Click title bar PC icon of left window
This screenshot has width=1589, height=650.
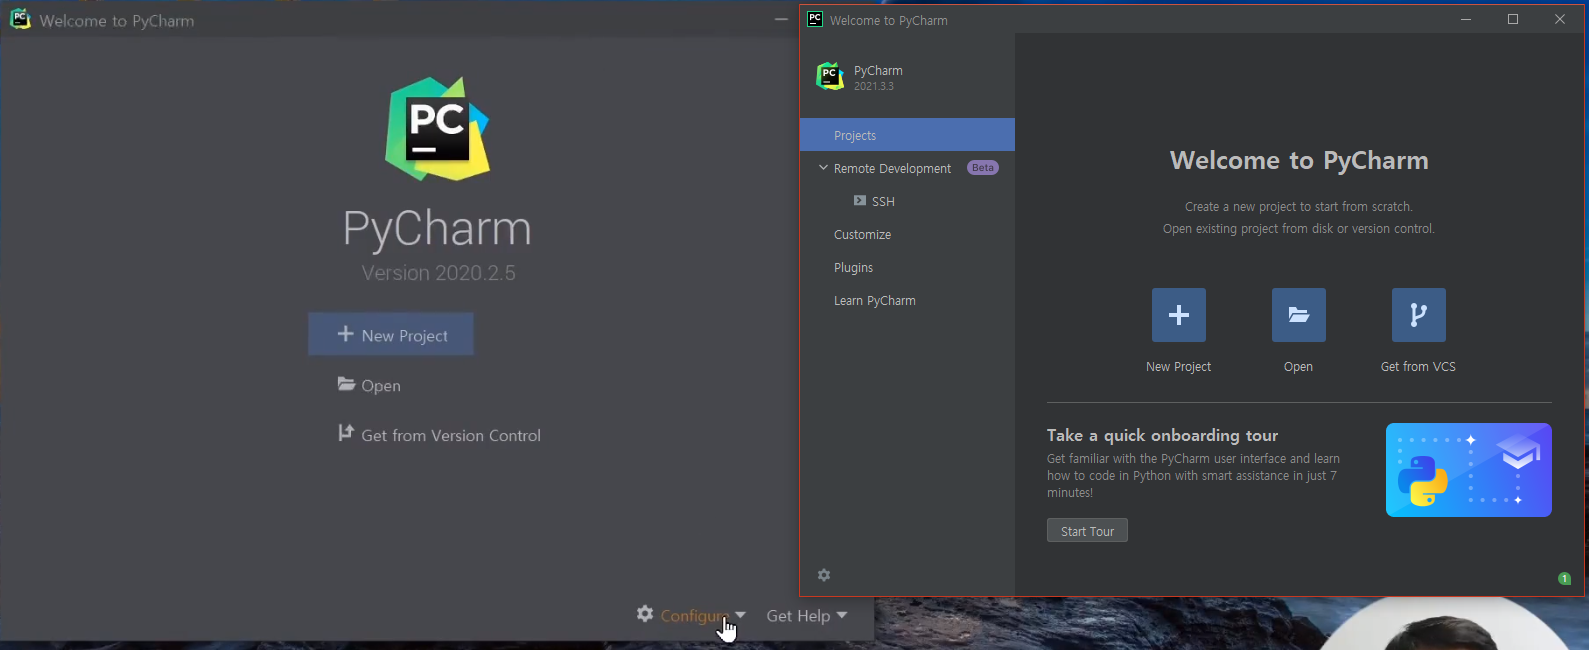pos(20,19)
